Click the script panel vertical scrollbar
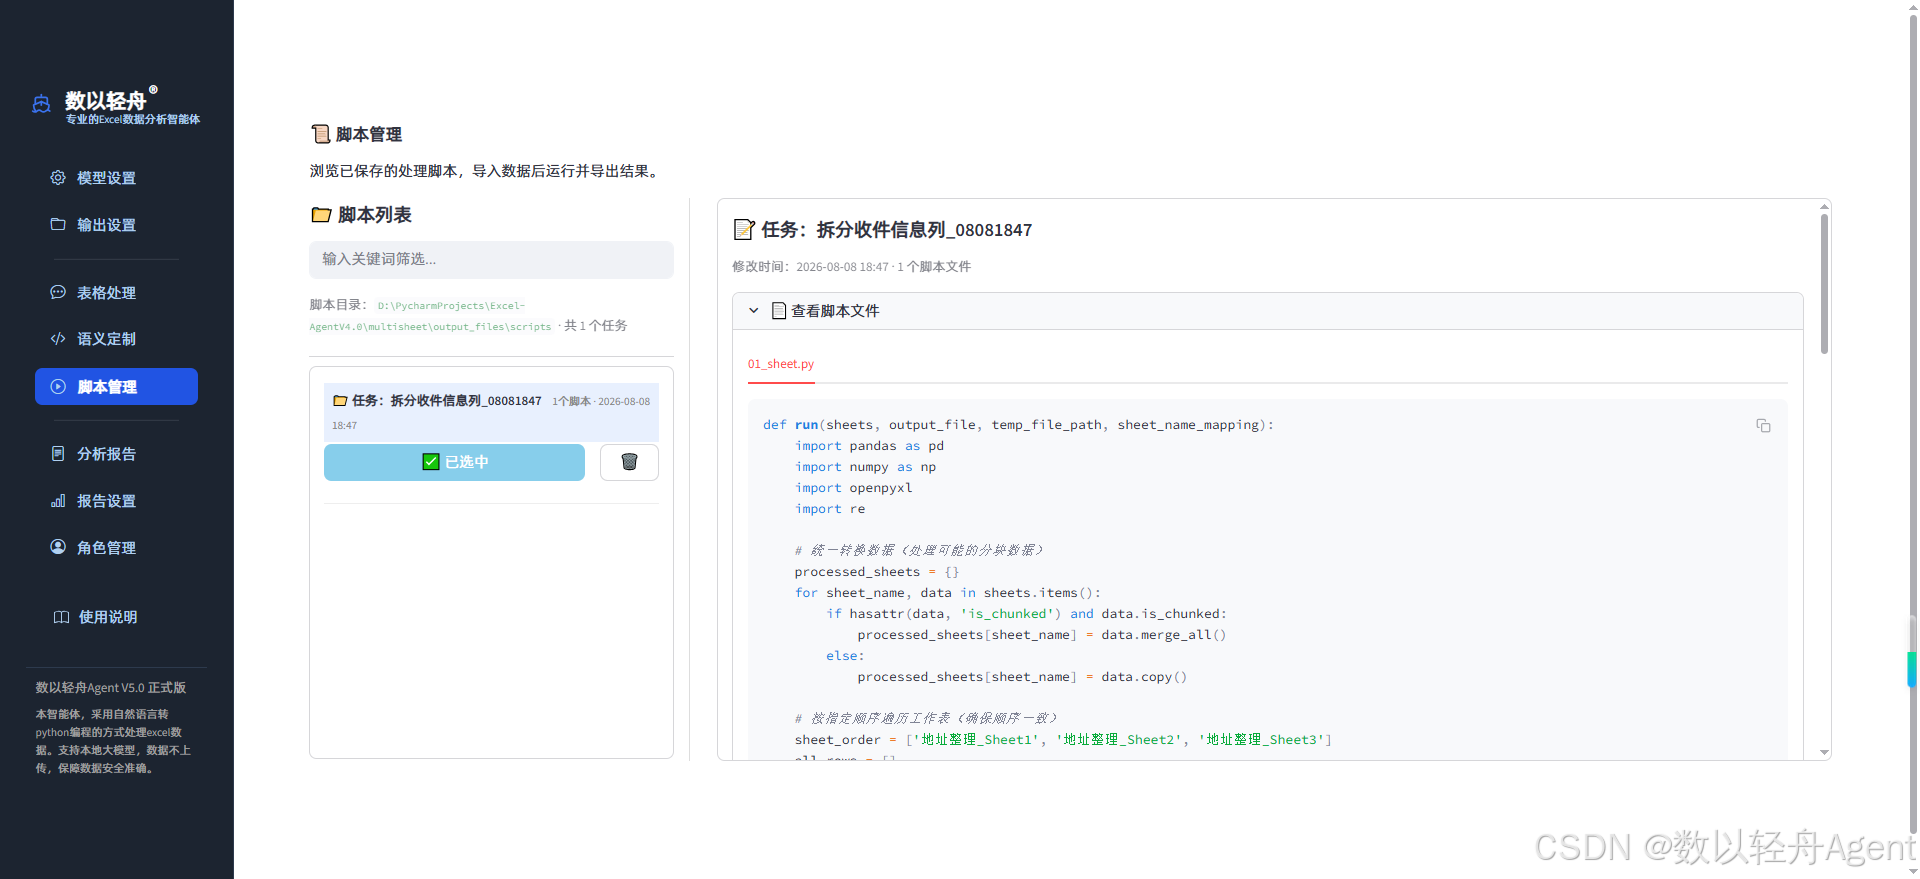The height and width of the screenshot is (879, 1920). pos(1824,284)
